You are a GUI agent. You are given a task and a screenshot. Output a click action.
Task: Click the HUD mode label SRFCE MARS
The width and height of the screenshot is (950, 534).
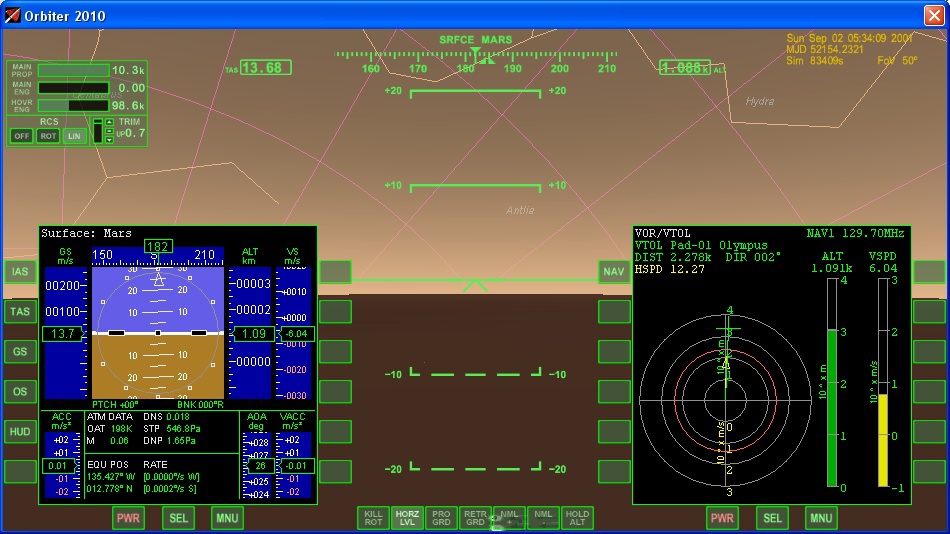(476, 40)
